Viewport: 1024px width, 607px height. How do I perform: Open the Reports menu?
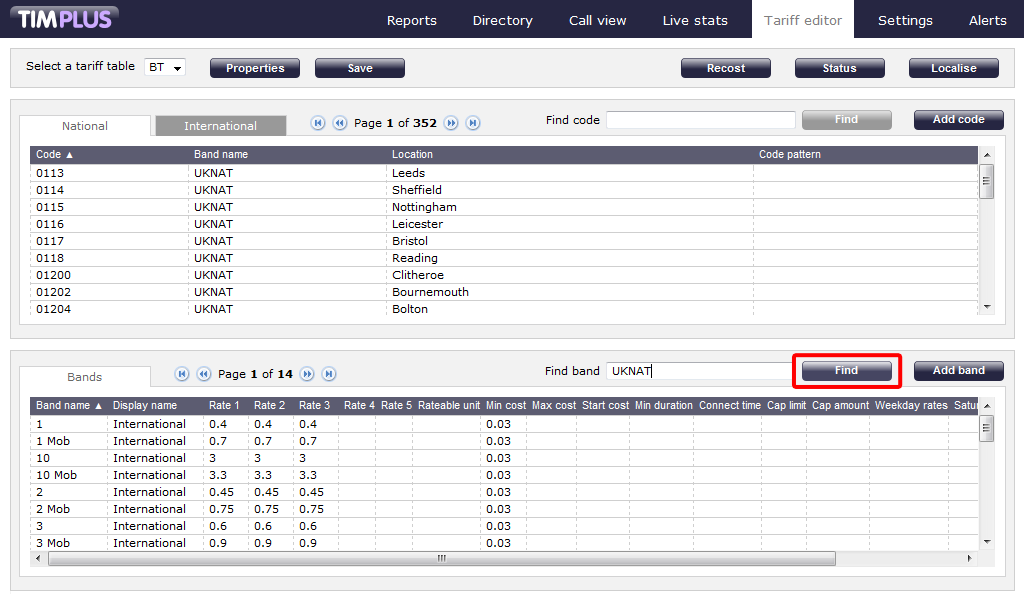(x=411, y=20)
